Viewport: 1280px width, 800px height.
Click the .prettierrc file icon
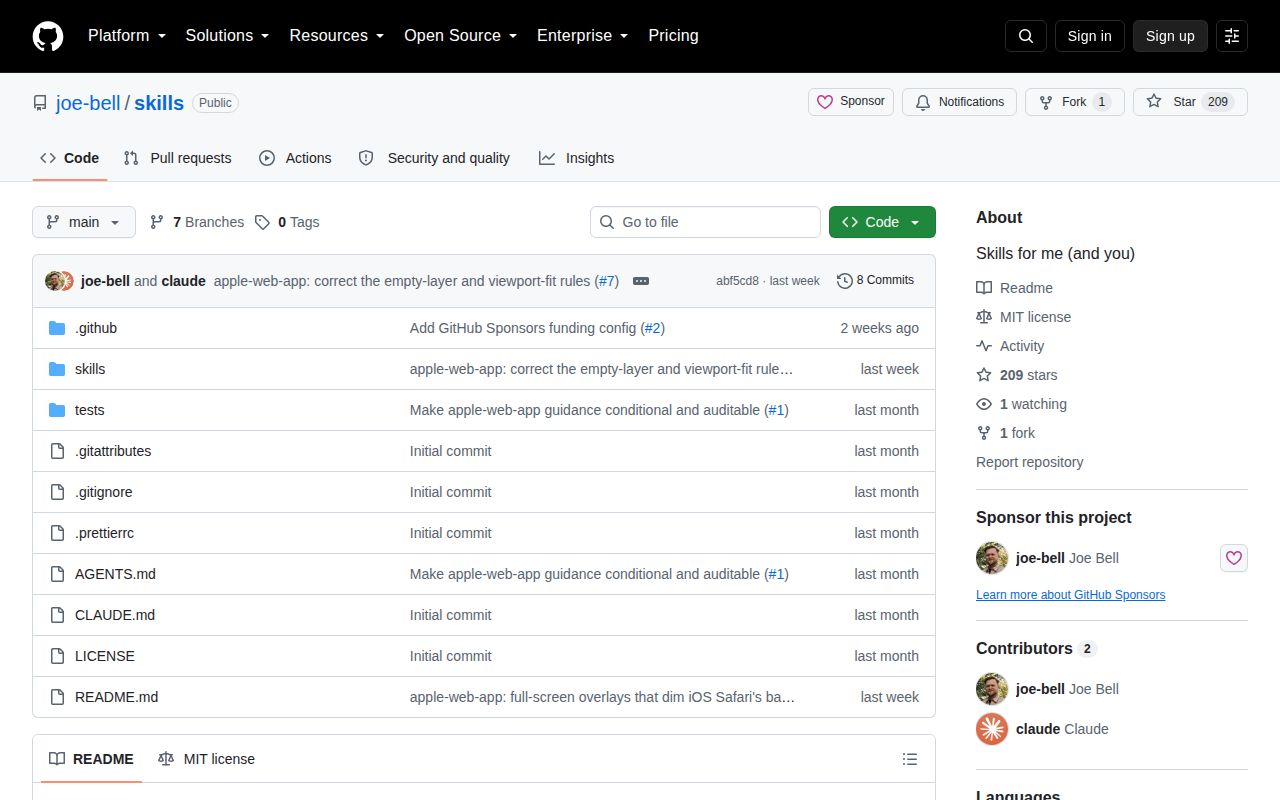coord(57,533)
